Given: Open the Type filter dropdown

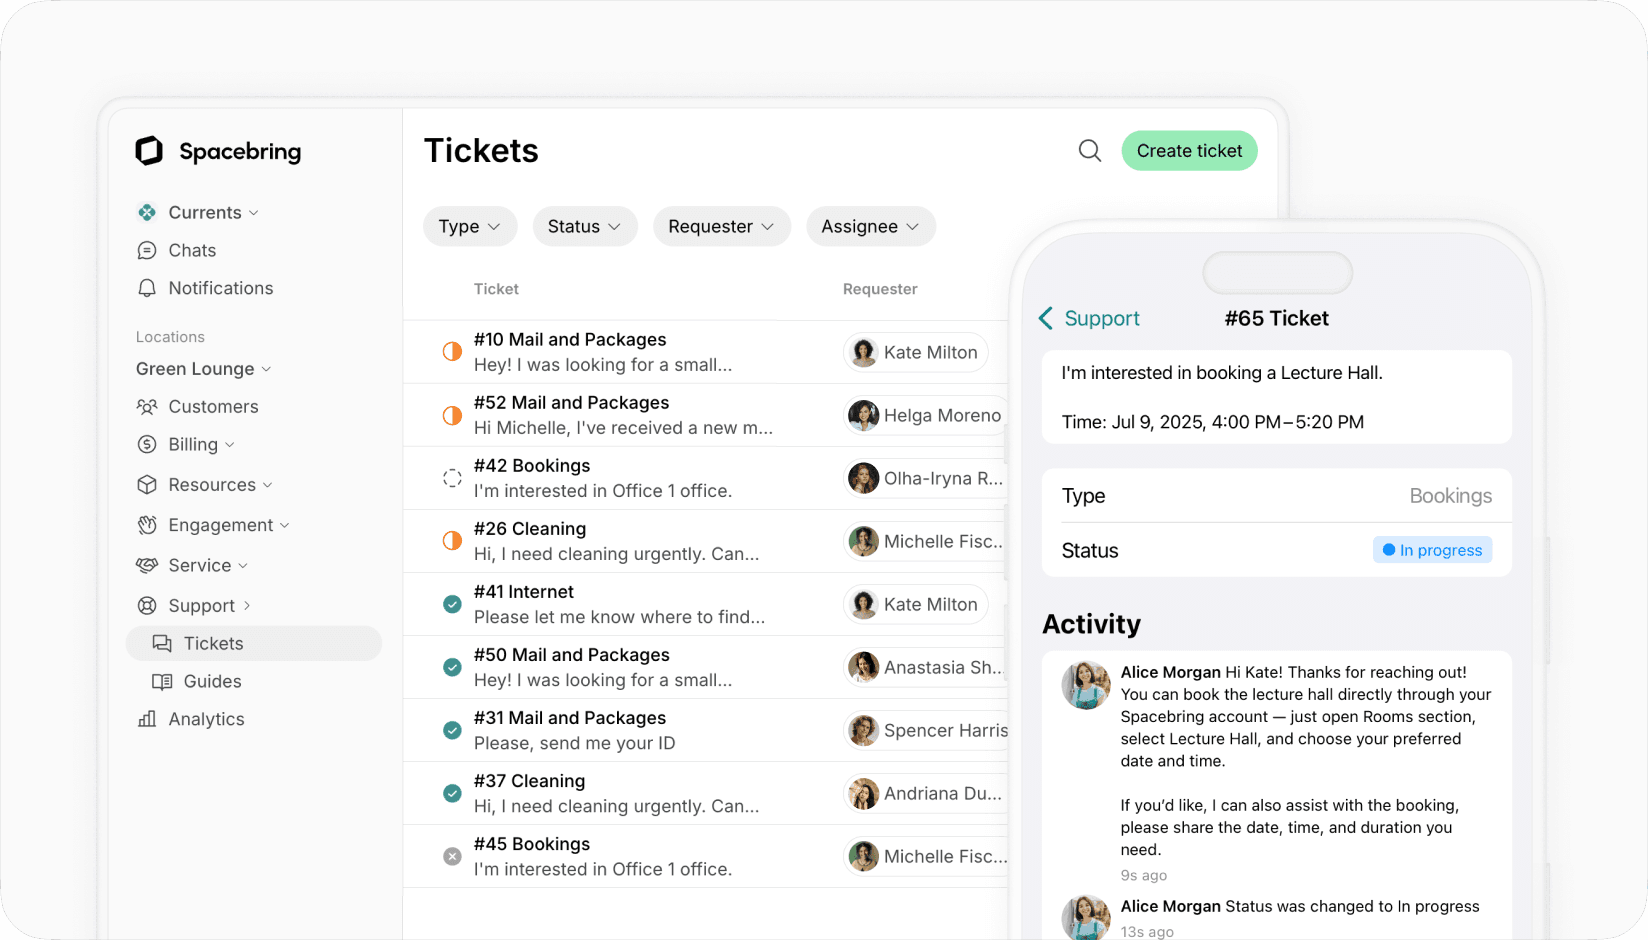Looking at the screenshot, I should (x=469, y=226).
